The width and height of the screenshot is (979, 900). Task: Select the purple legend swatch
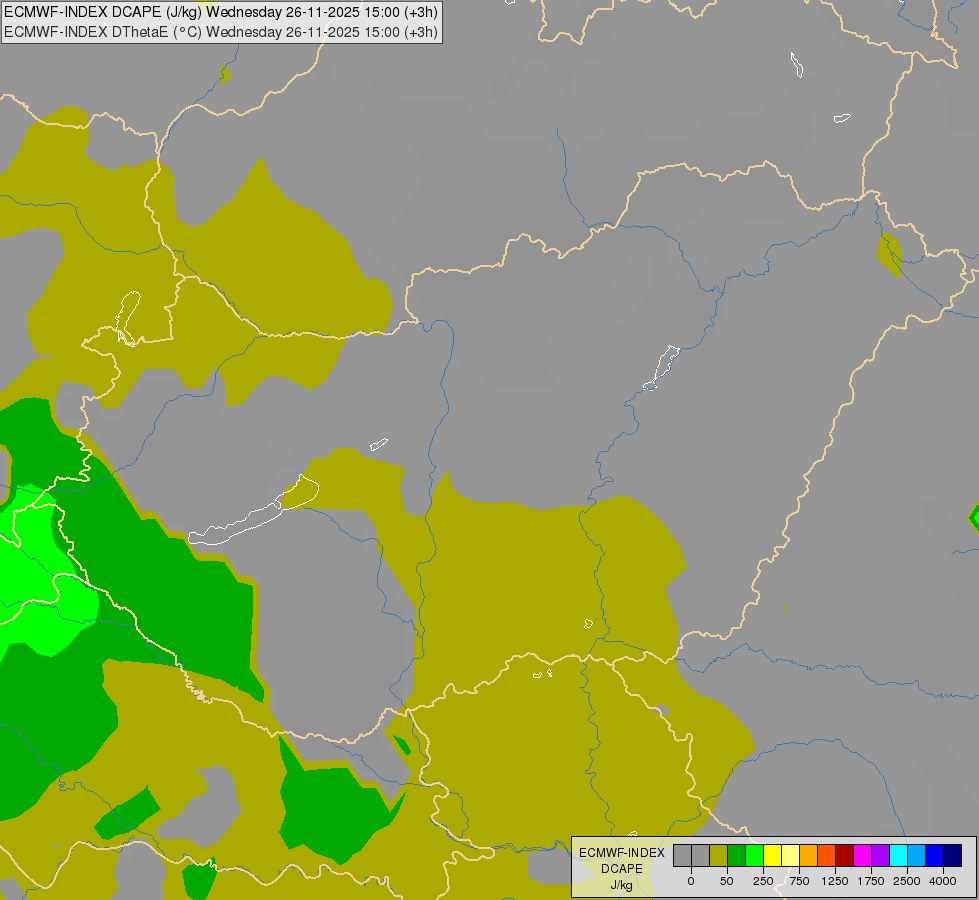pos(880,856)
